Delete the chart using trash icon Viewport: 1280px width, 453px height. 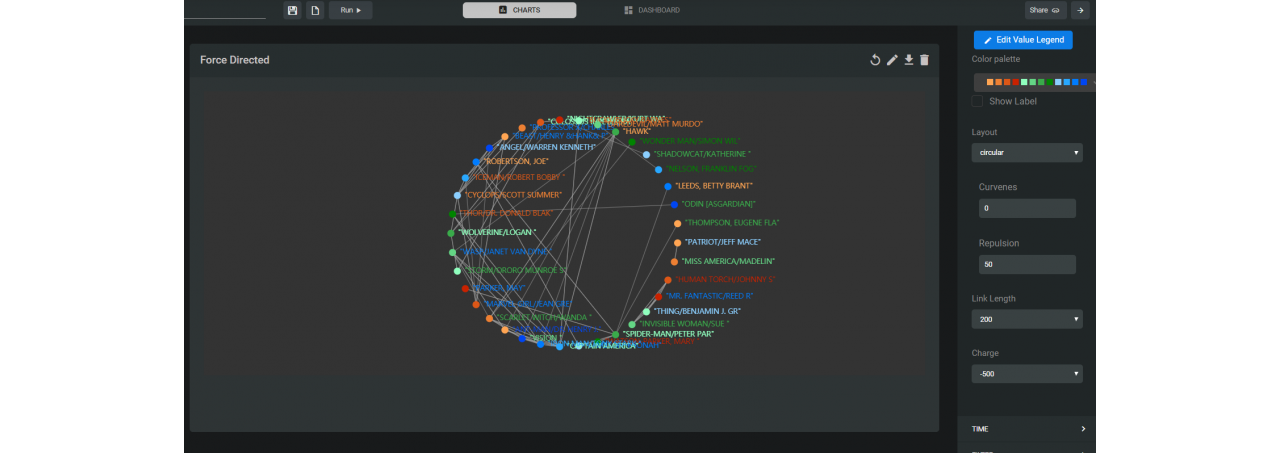pyautogui.click(x=924, y=60)
